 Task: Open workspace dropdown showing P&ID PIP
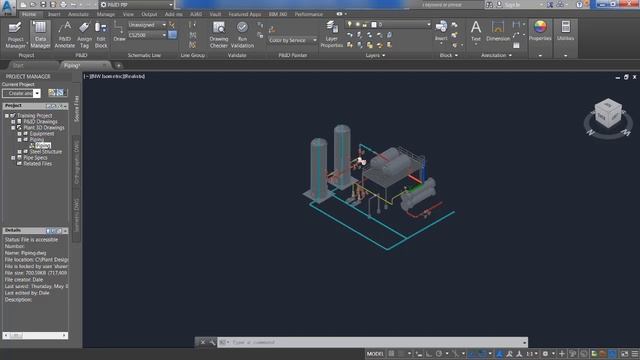pos(137,4)
